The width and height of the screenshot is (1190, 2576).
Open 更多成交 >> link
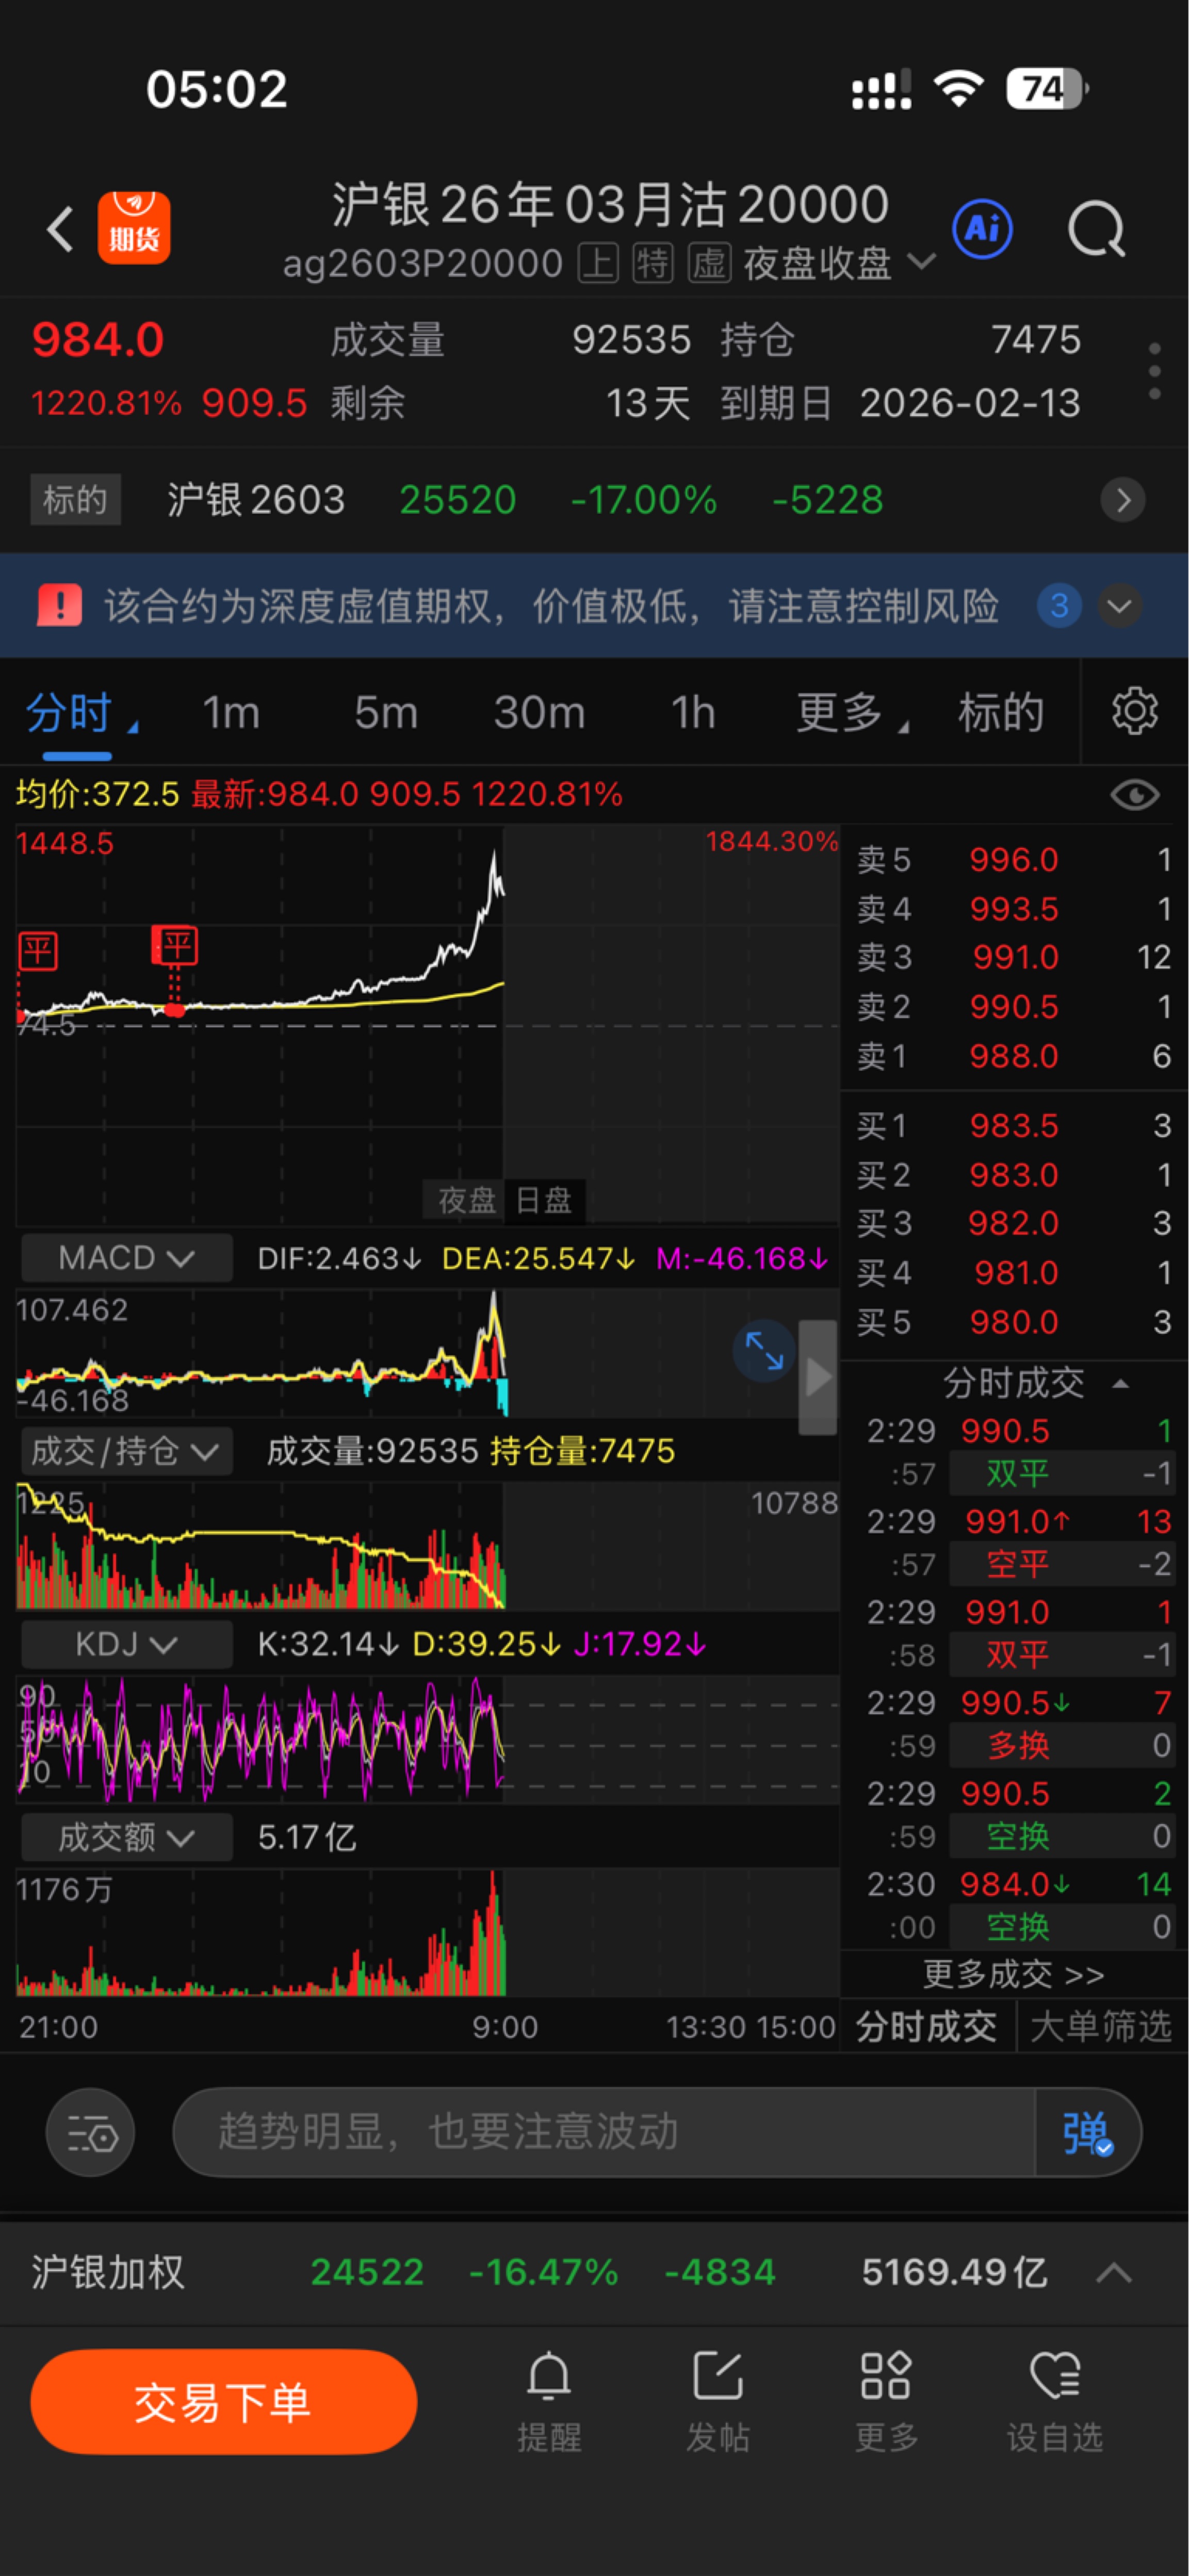[1013, 1974]
